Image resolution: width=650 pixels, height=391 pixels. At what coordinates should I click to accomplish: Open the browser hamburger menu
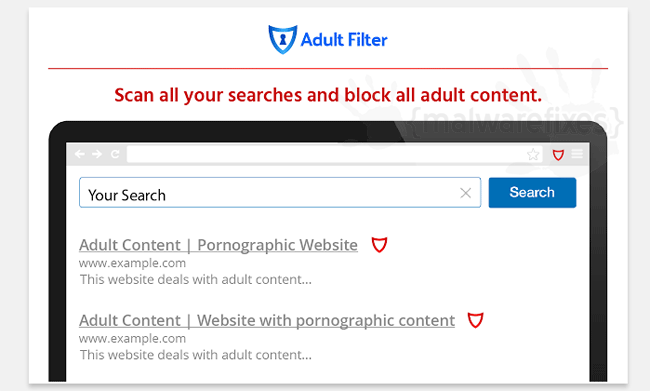pos(577,154)
